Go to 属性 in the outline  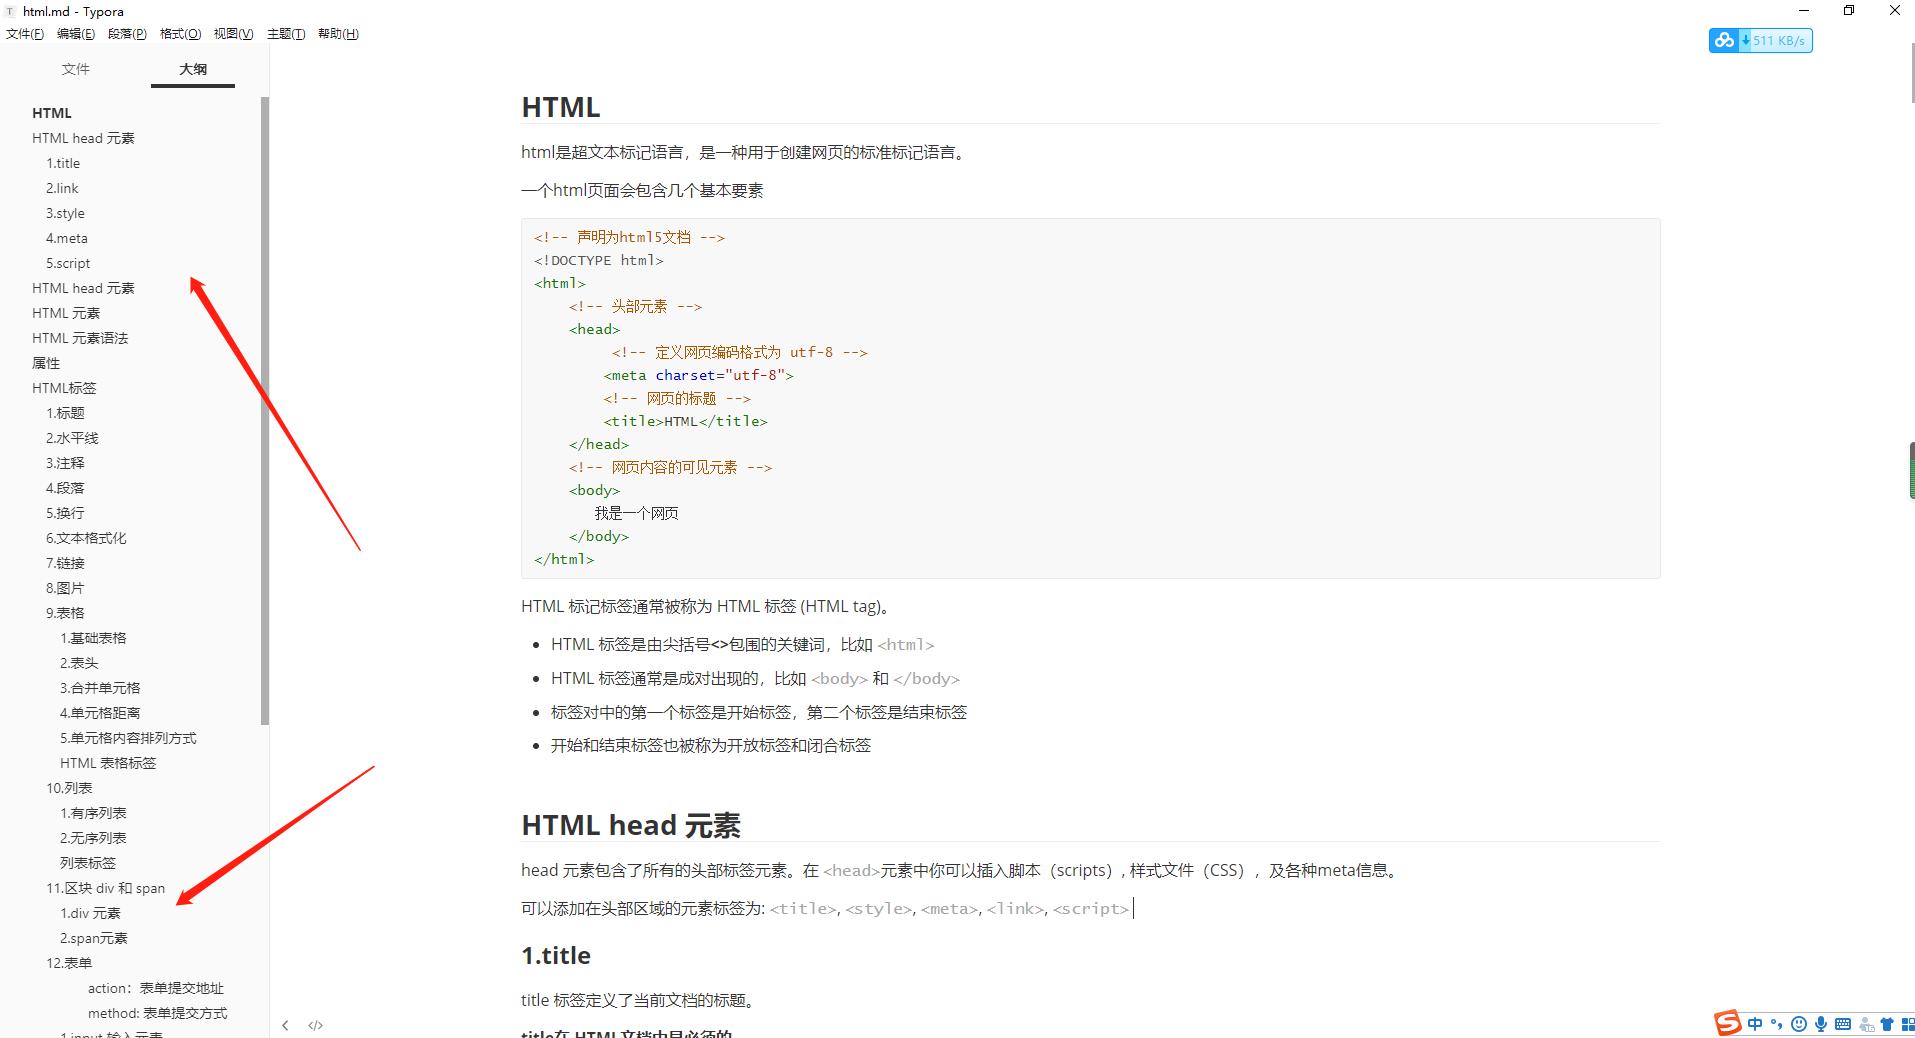pos(46,363)
